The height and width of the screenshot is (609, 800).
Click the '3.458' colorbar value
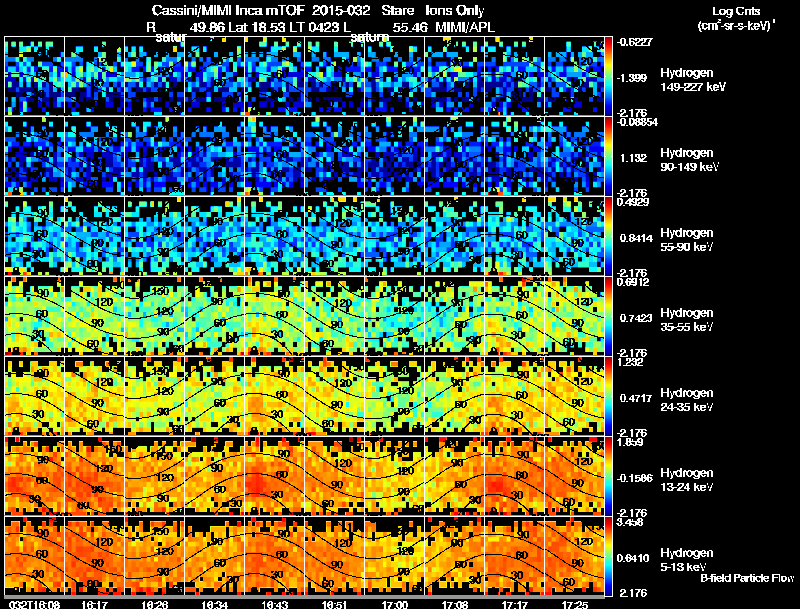(630, 522)
